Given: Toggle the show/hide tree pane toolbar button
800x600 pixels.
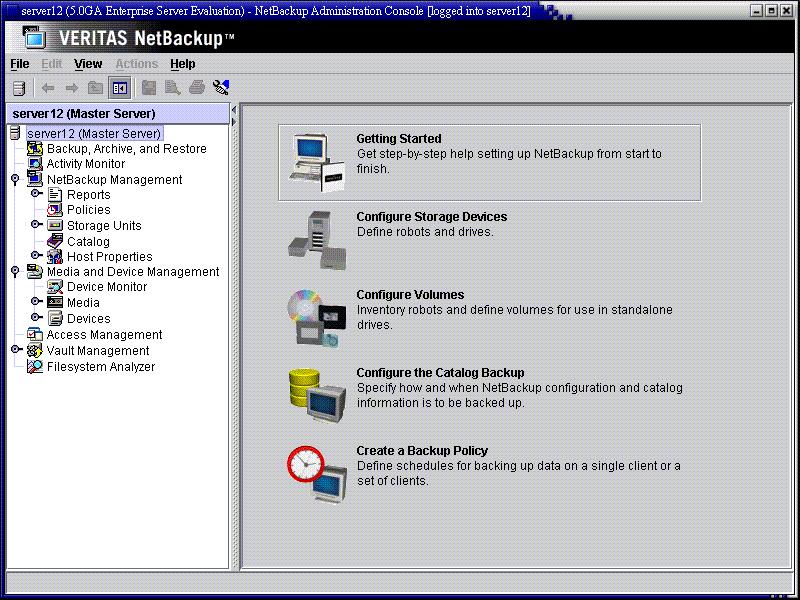Looking at the screenshot, I should [x=120, y=88].
